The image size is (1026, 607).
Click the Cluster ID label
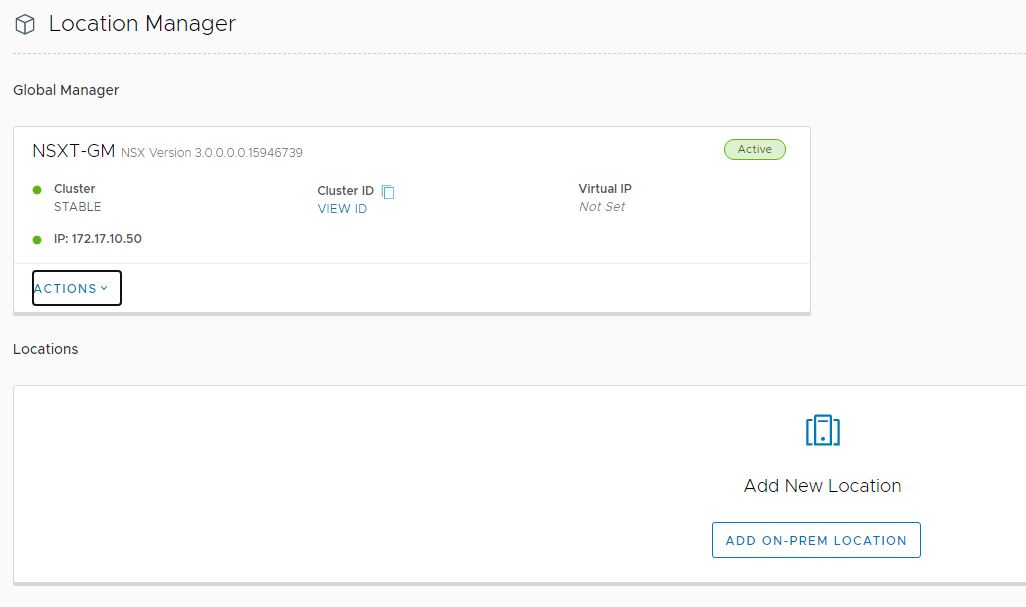pyautogui.click(x=345, y=191)
